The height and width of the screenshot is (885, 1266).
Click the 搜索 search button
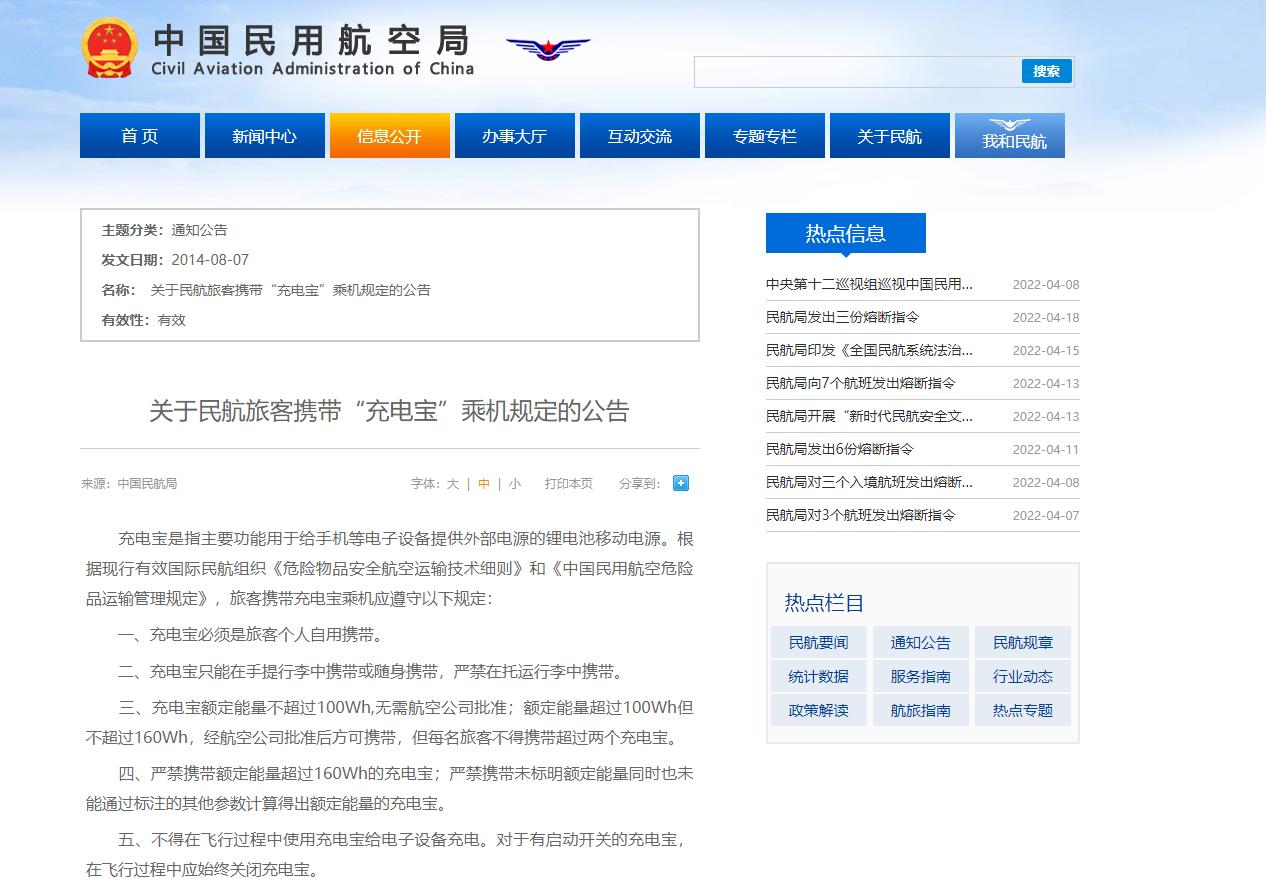1046,71
